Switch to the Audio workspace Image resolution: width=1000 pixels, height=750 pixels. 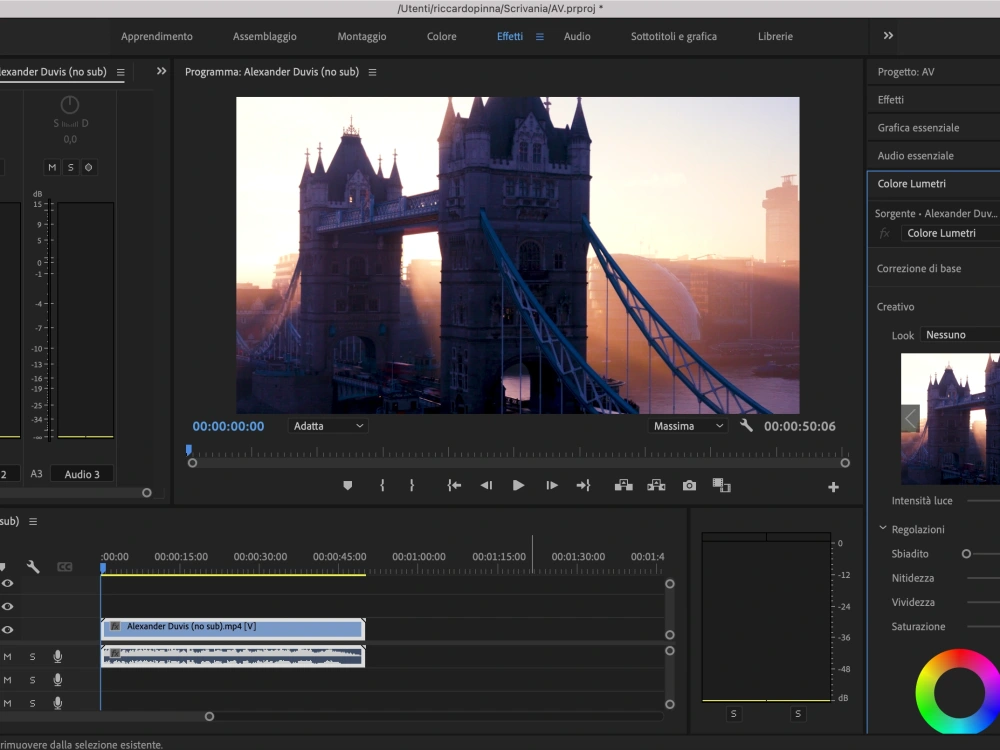[577, 36]
